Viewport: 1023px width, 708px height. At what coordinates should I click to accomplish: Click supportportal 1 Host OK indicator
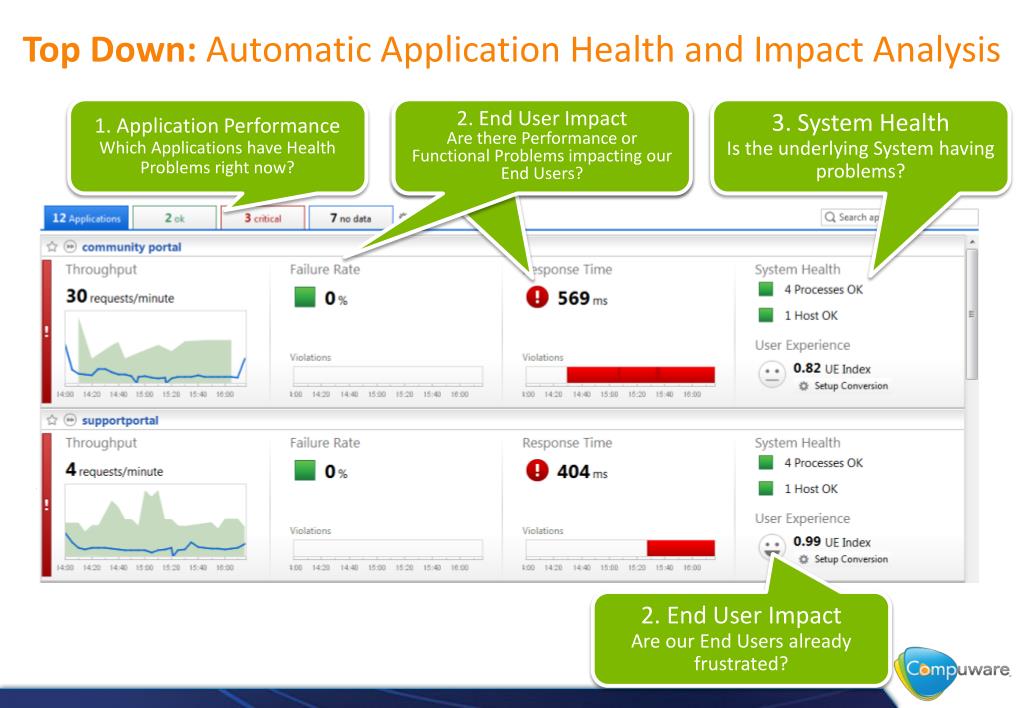pos(766,488)
